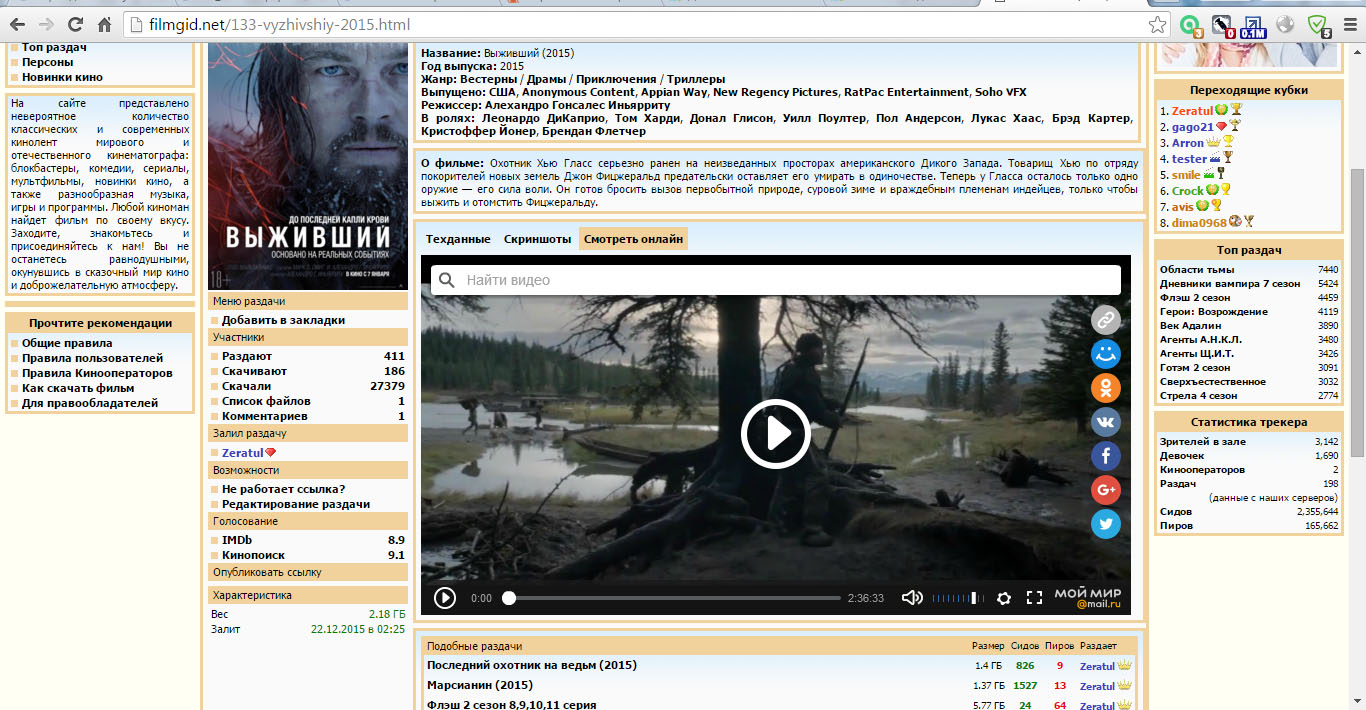Click the Мой Мир mail.ru logo

click(x=1087, y=598)
